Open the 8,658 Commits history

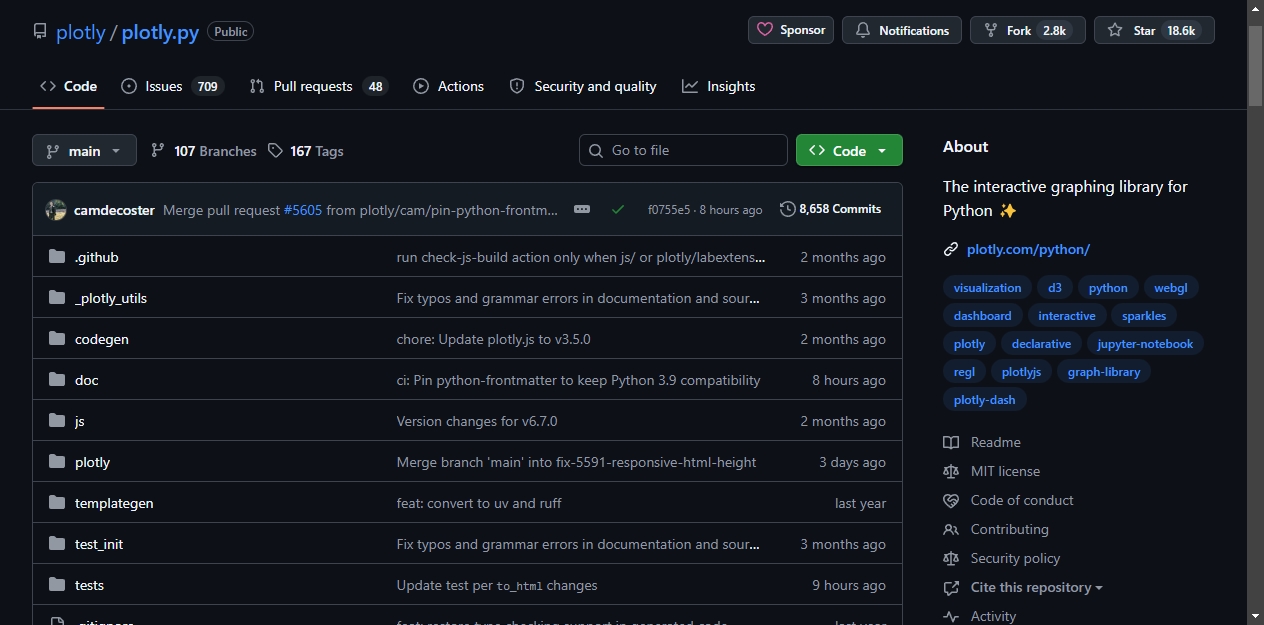click(x=830, y=209)
